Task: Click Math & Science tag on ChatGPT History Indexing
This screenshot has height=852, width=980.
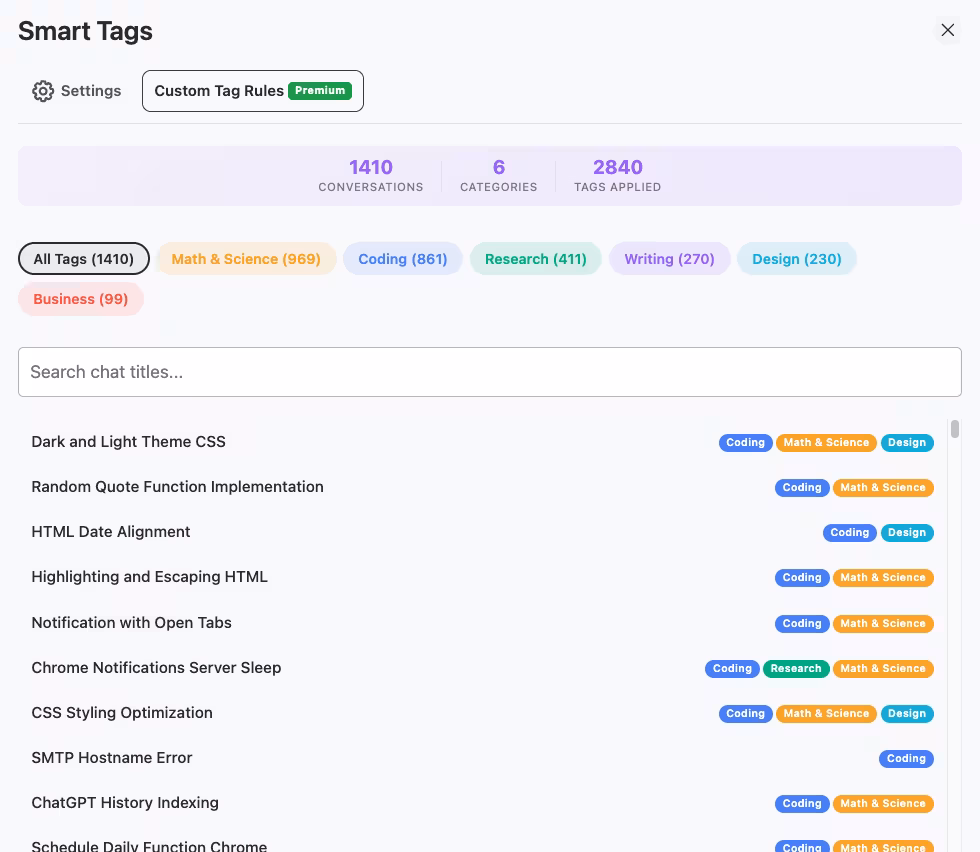Action: [x=883, y=803]
